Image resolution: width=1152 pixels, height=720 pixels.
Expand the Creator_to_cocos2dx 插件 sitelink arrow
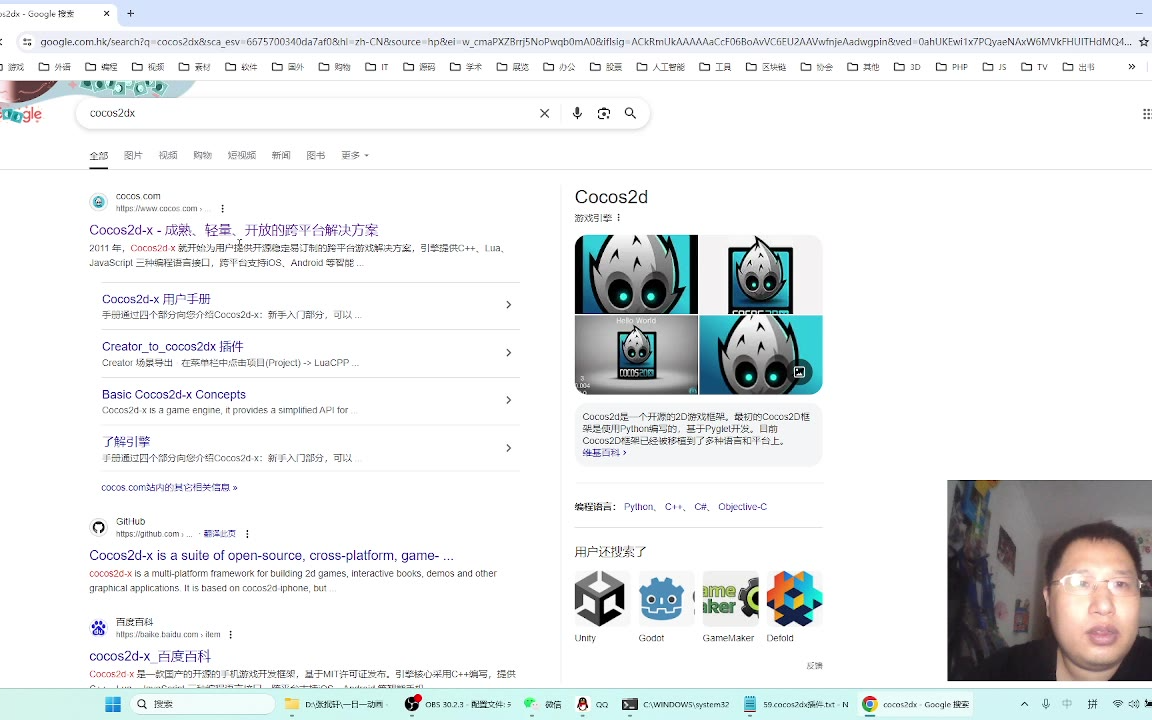[508, 353]
